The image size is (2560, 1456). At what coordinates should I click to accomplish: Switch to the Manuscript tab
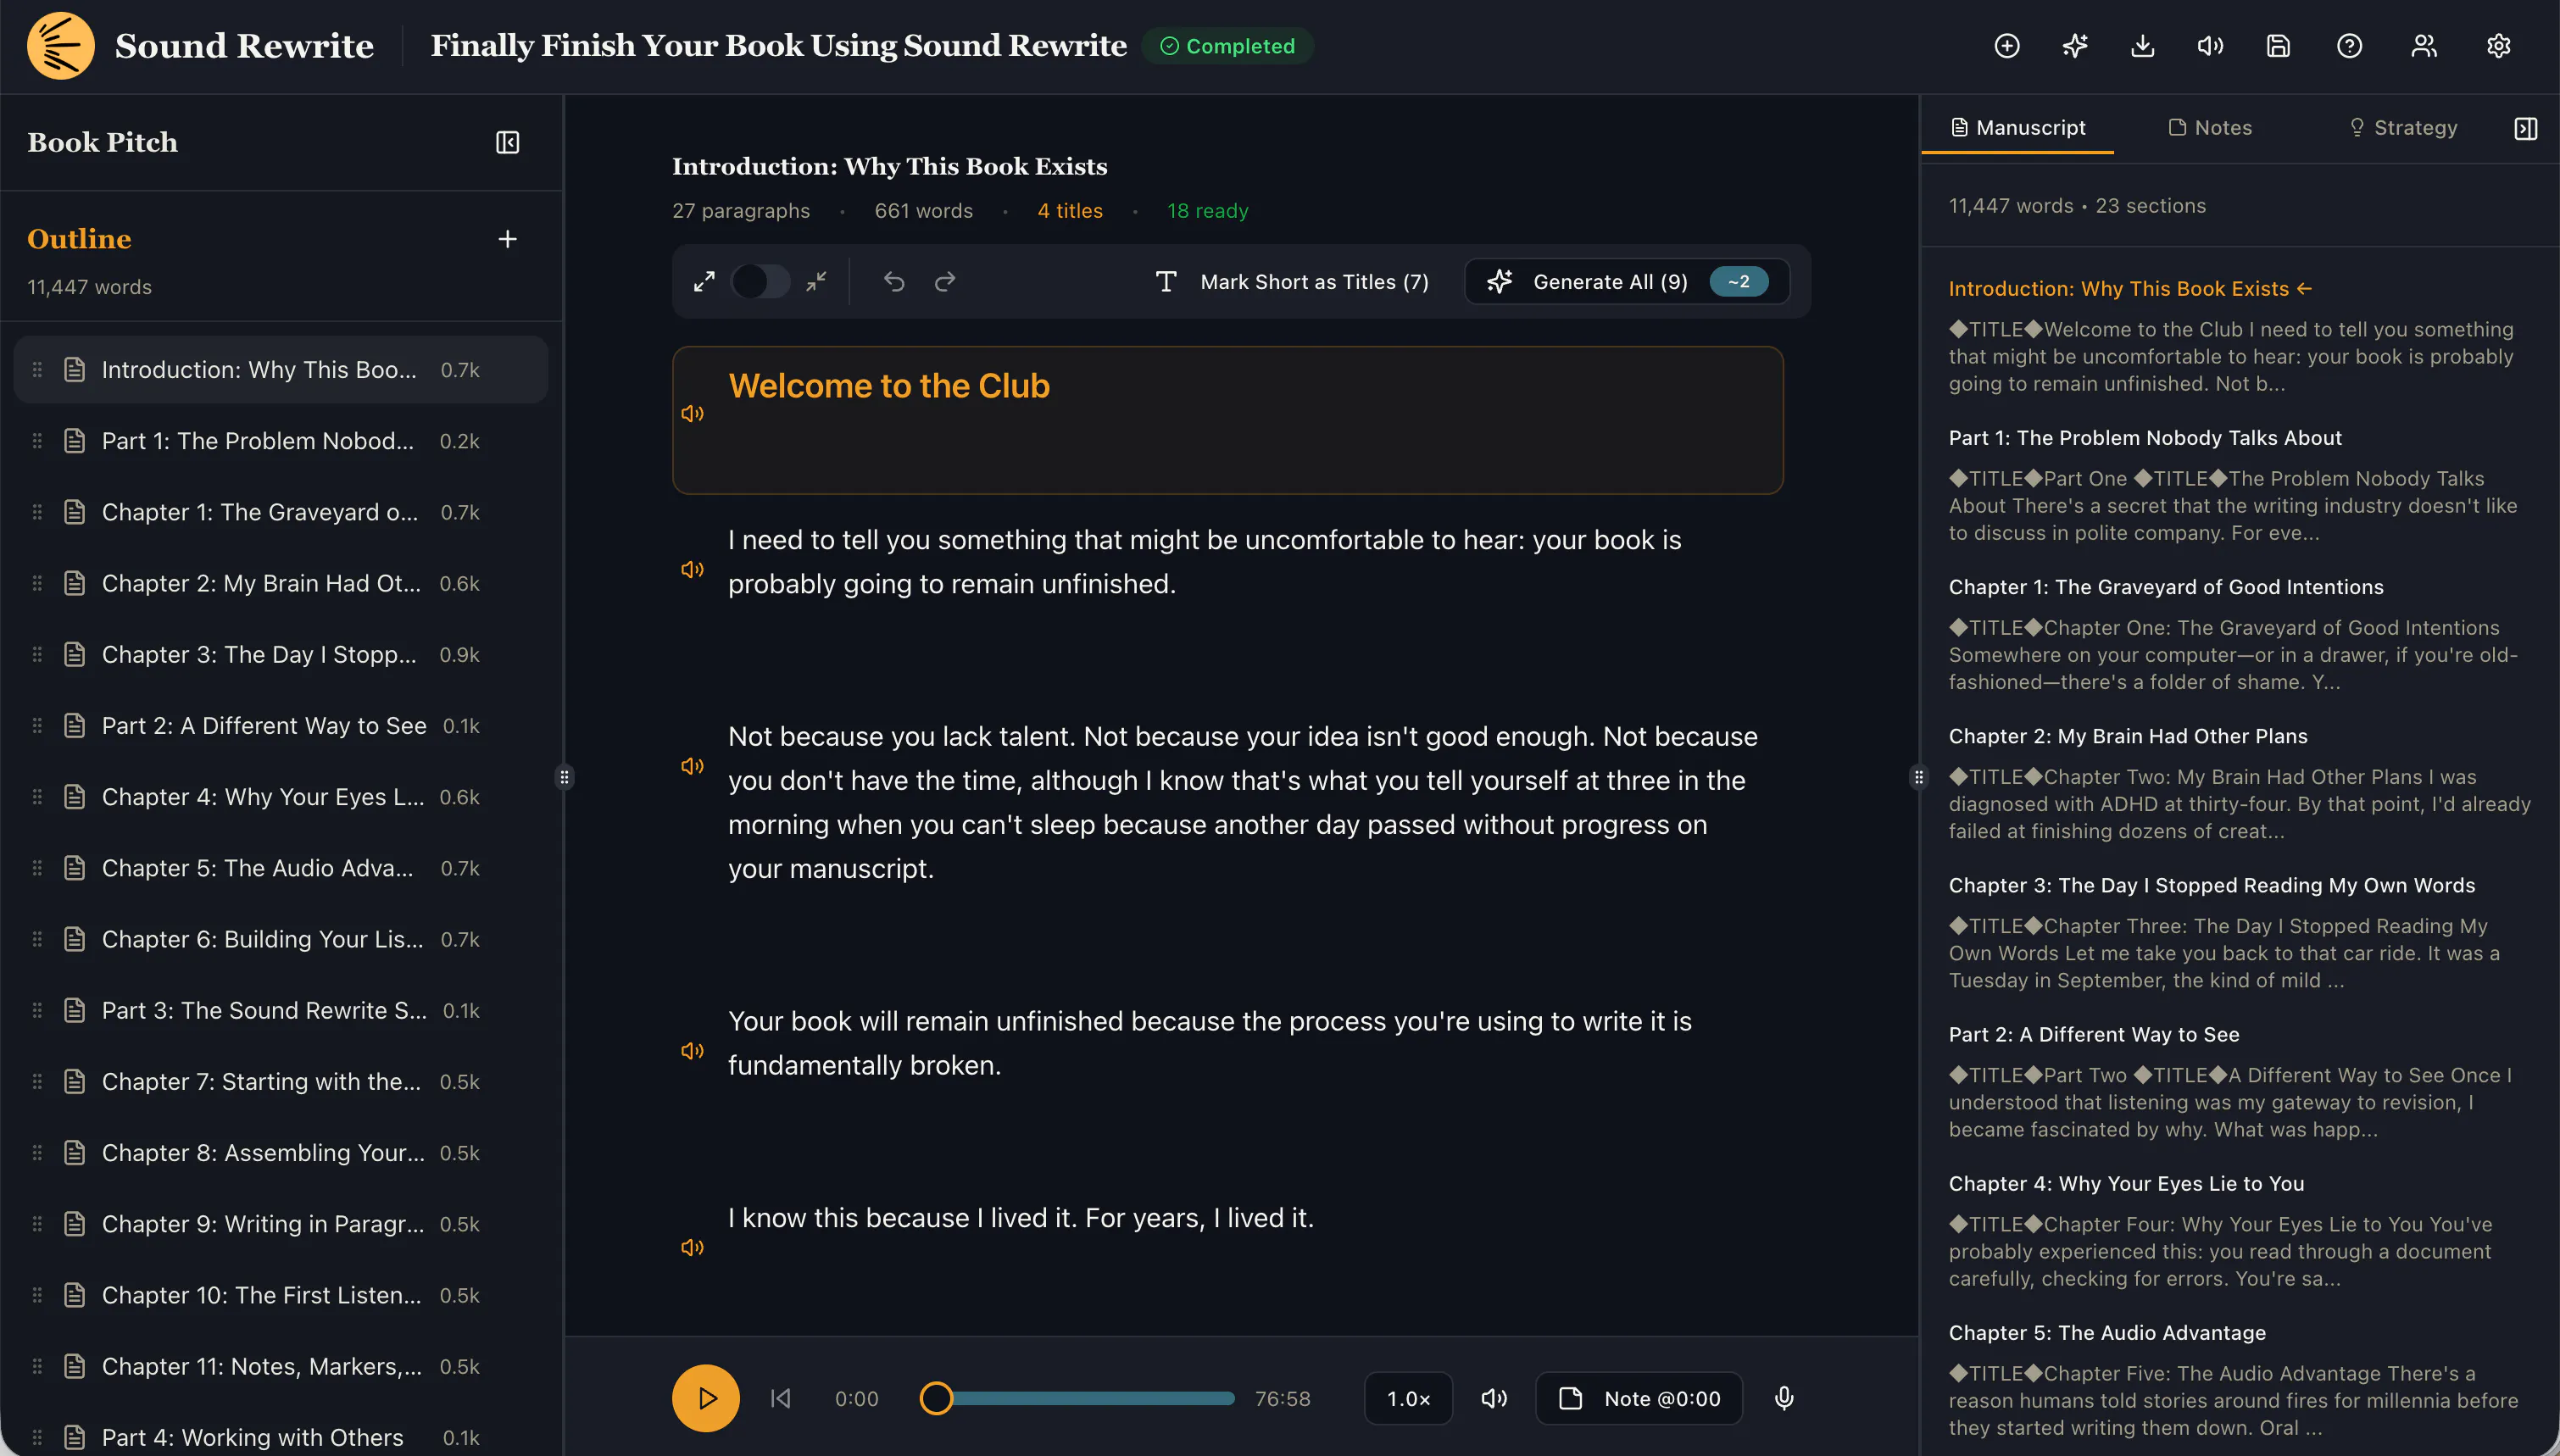click(x=2018, y=128)
